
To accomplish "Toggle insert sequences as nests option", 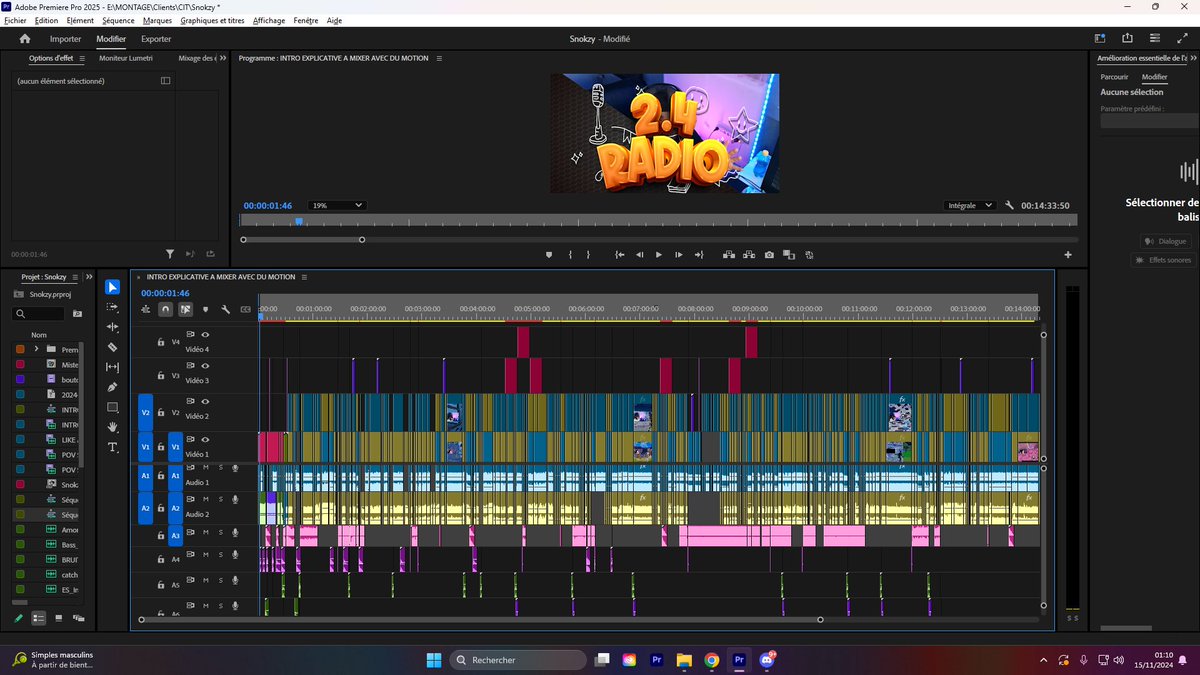I will point(147,310).
